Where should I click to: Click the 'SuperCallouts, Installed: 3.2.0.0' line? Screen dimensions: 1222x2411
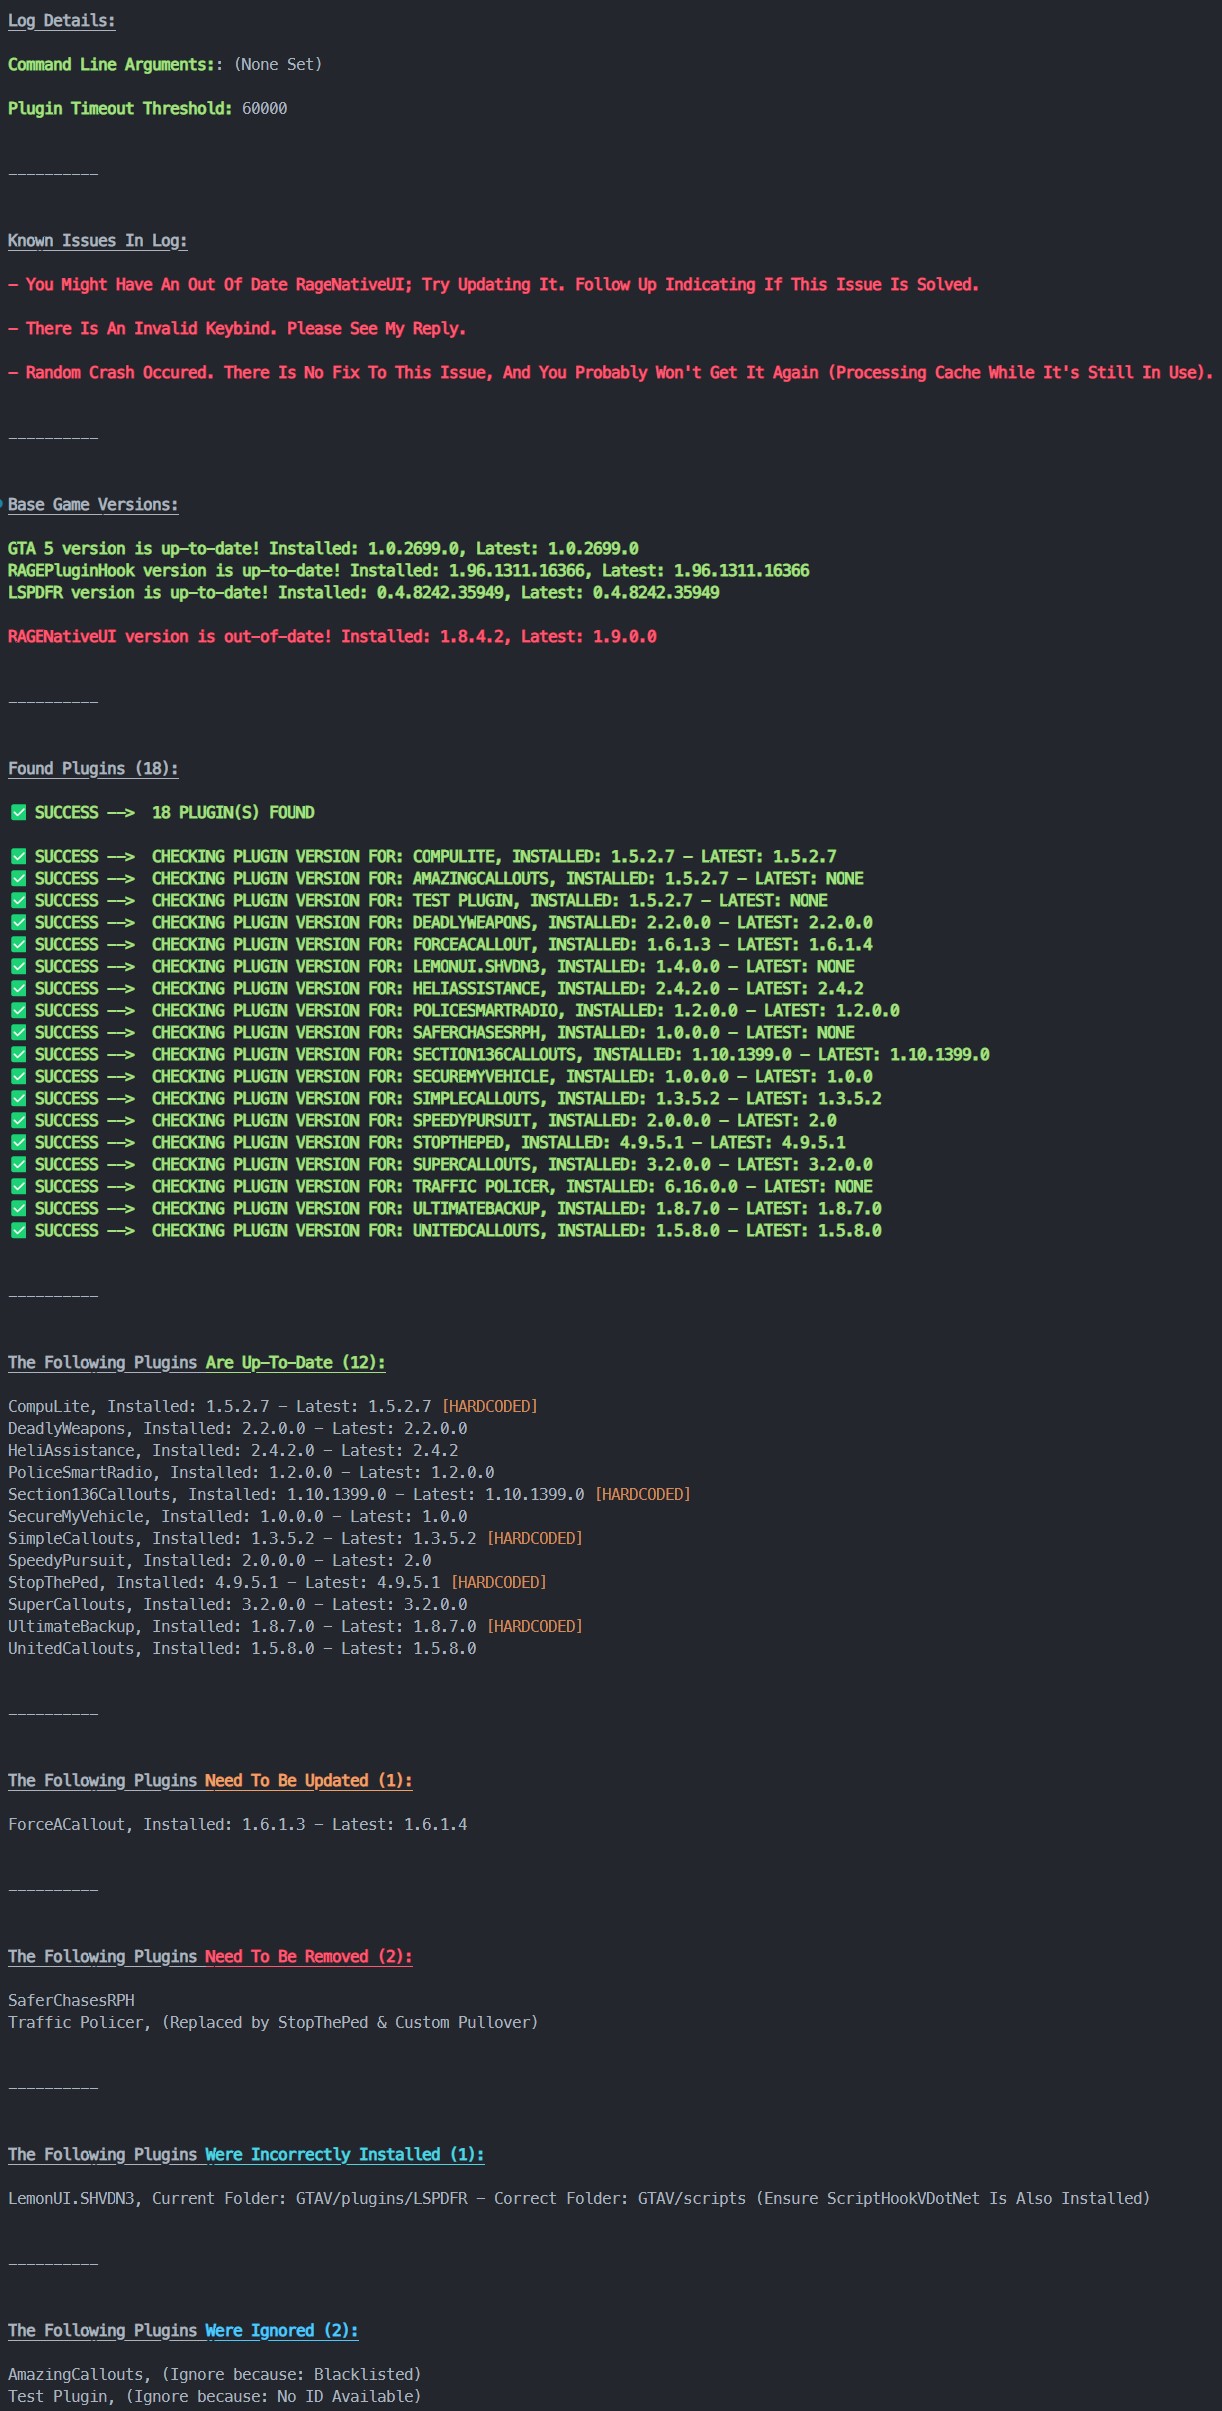point(238,1605)
